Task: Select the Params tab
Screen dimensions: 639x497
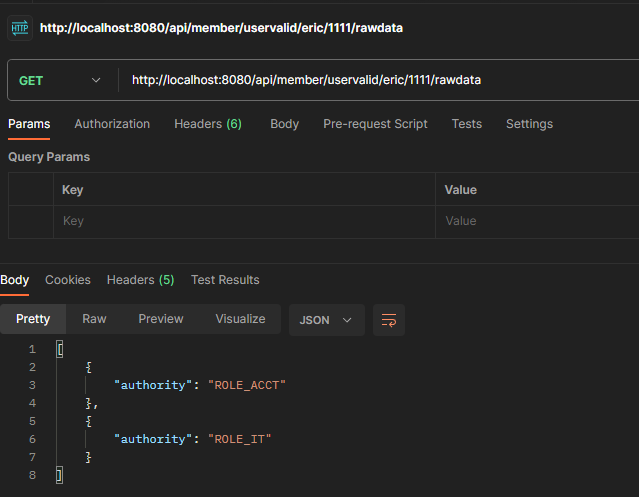Action: pos(29,124)
